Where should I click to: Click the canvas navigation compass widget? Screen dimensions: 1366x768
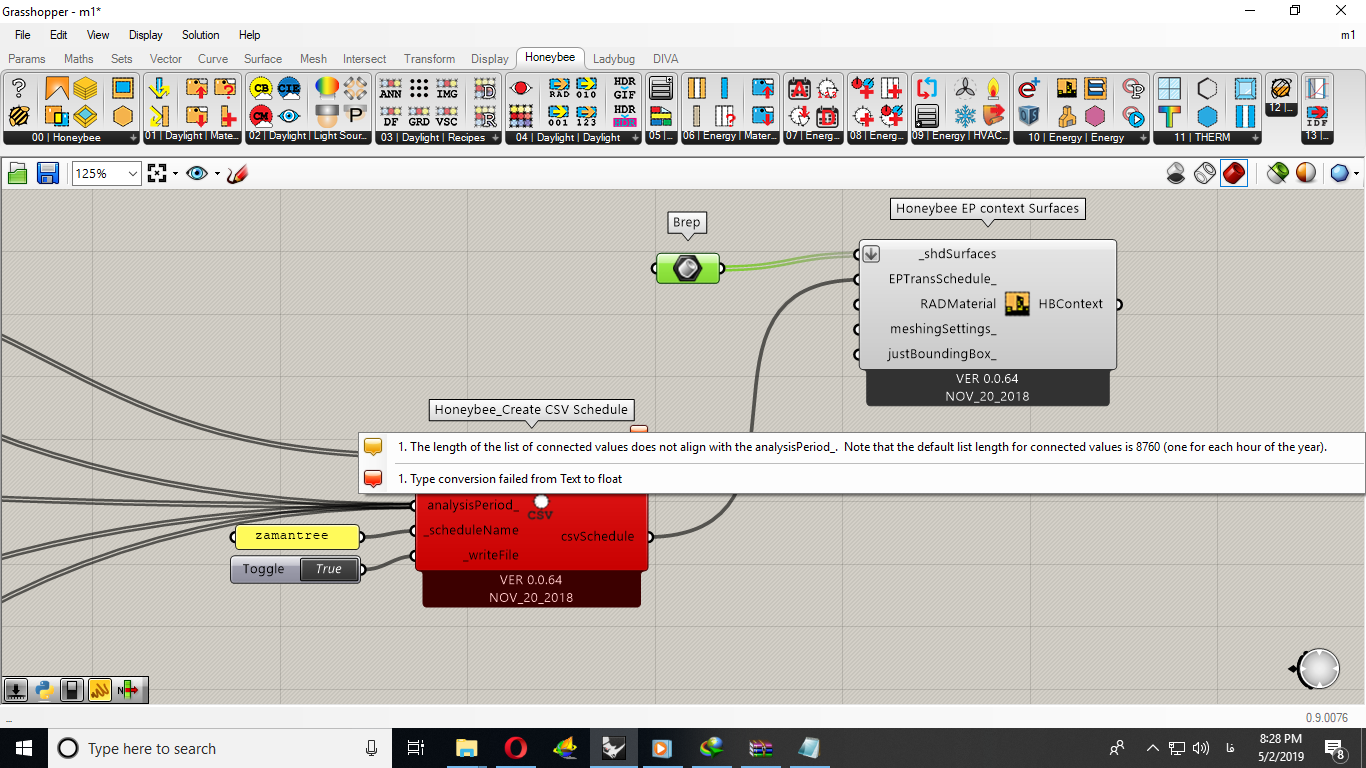point(1318,669)
